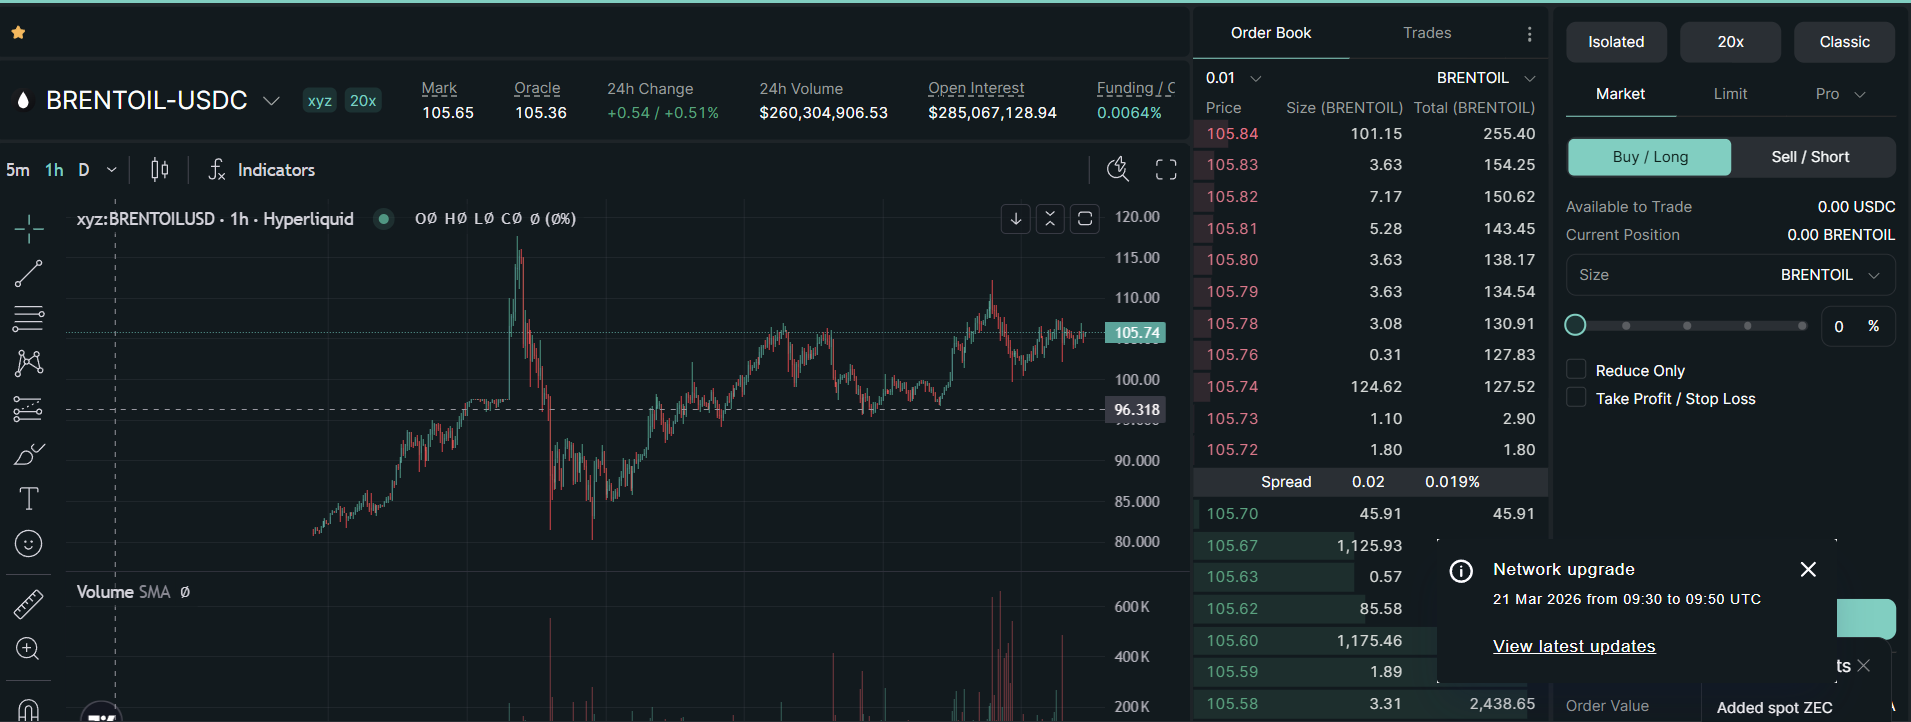Enable Take Profit / Stop Loss checkbox
Image resolution: width=1911 pixels, height=722 pixels.
tap(1576, 398)
